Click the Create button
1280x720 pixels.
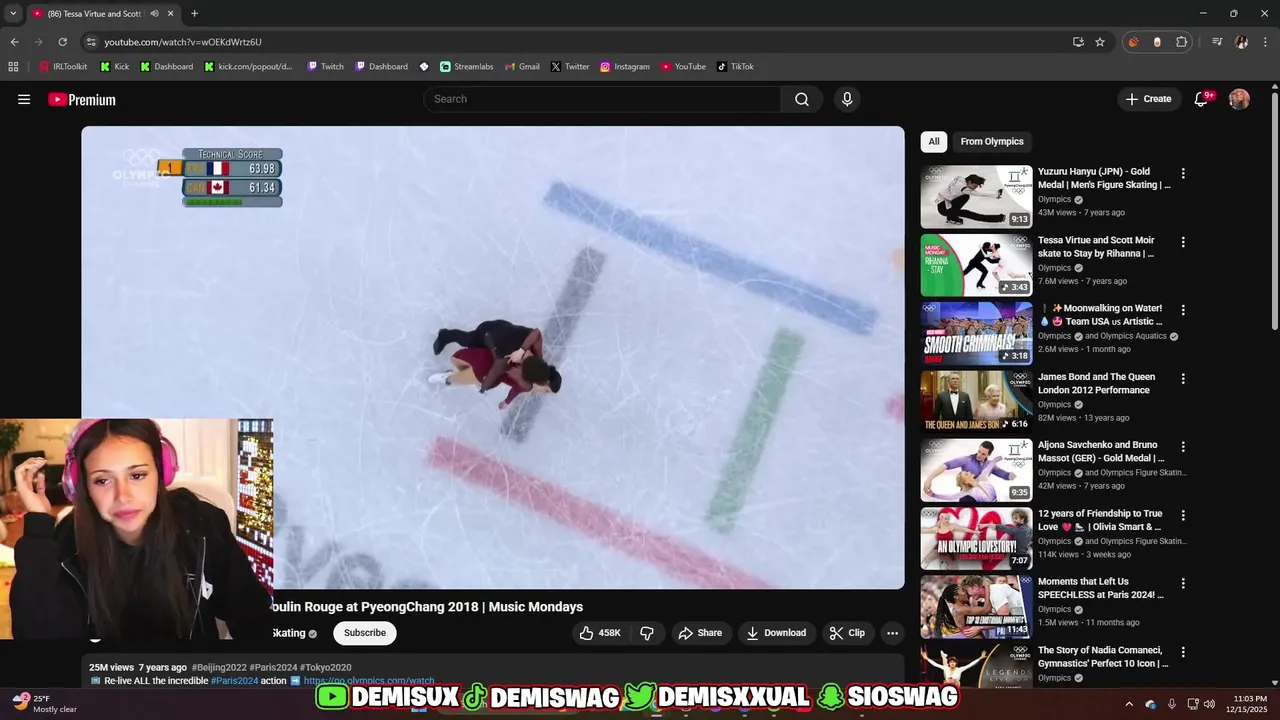pyautogui.click(x=1148, y=99)
